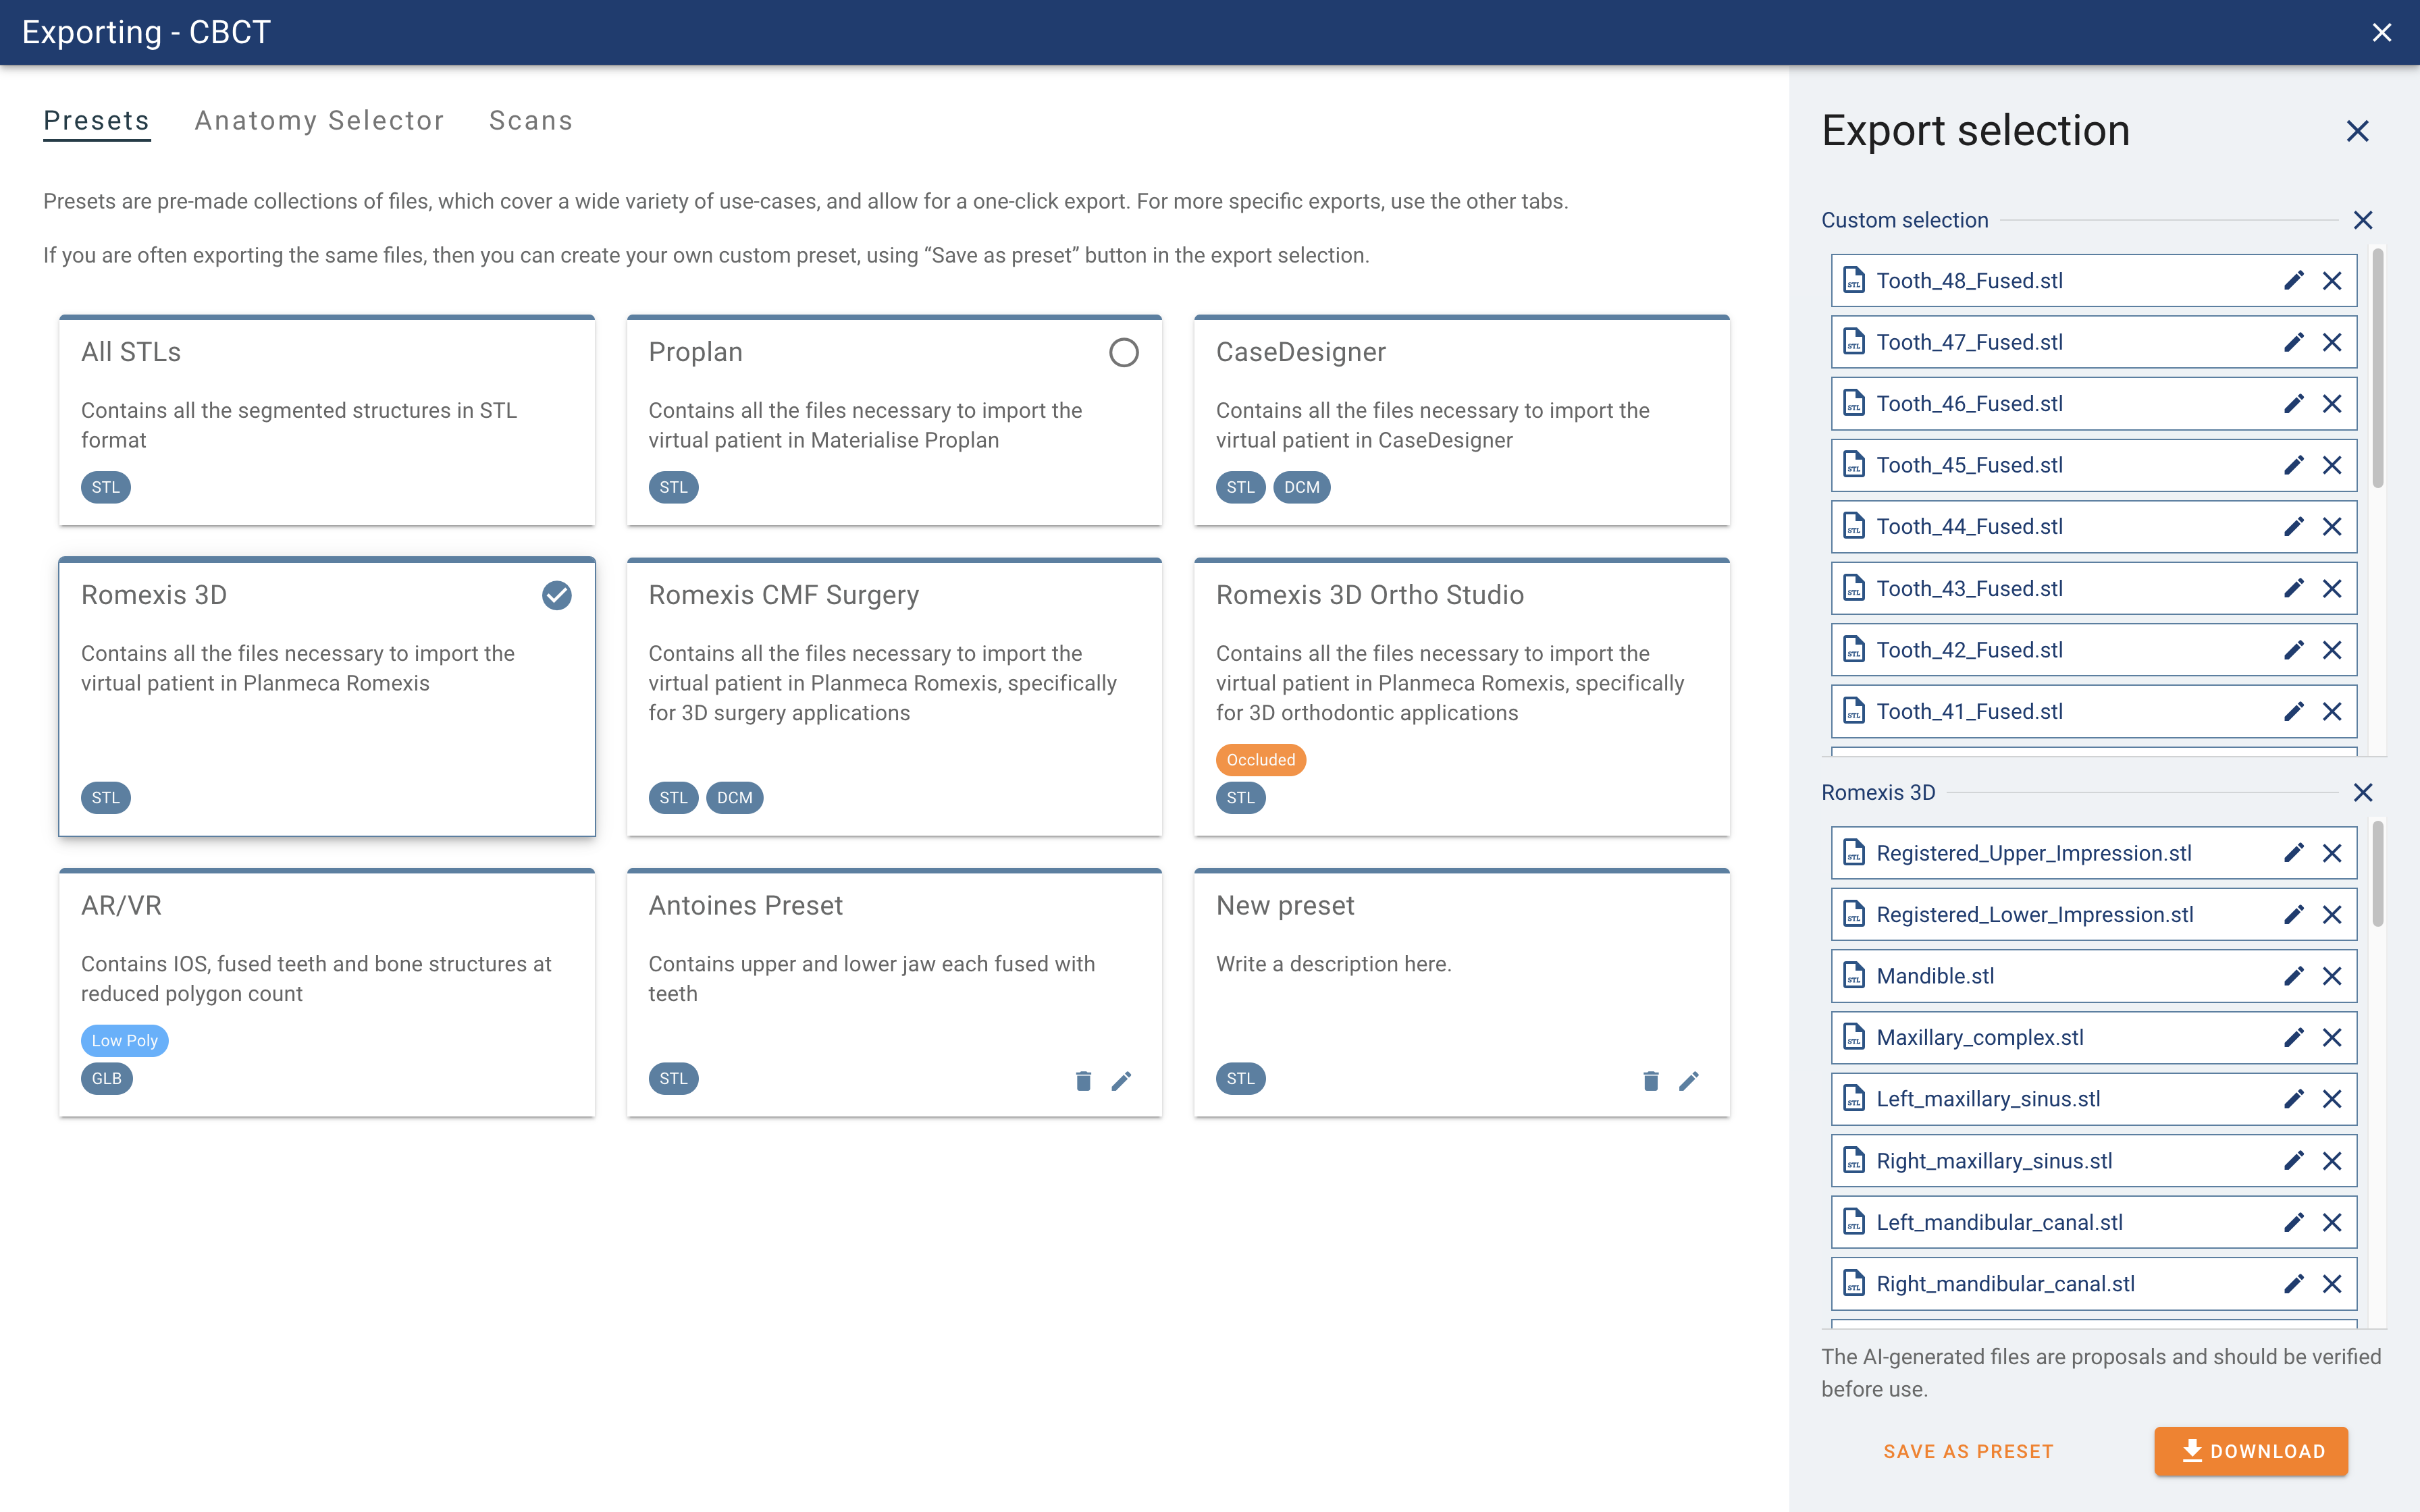Deselect the Romexis 3D preset checkmark
Screen dimensions: 2420x1512
[556, 595]
